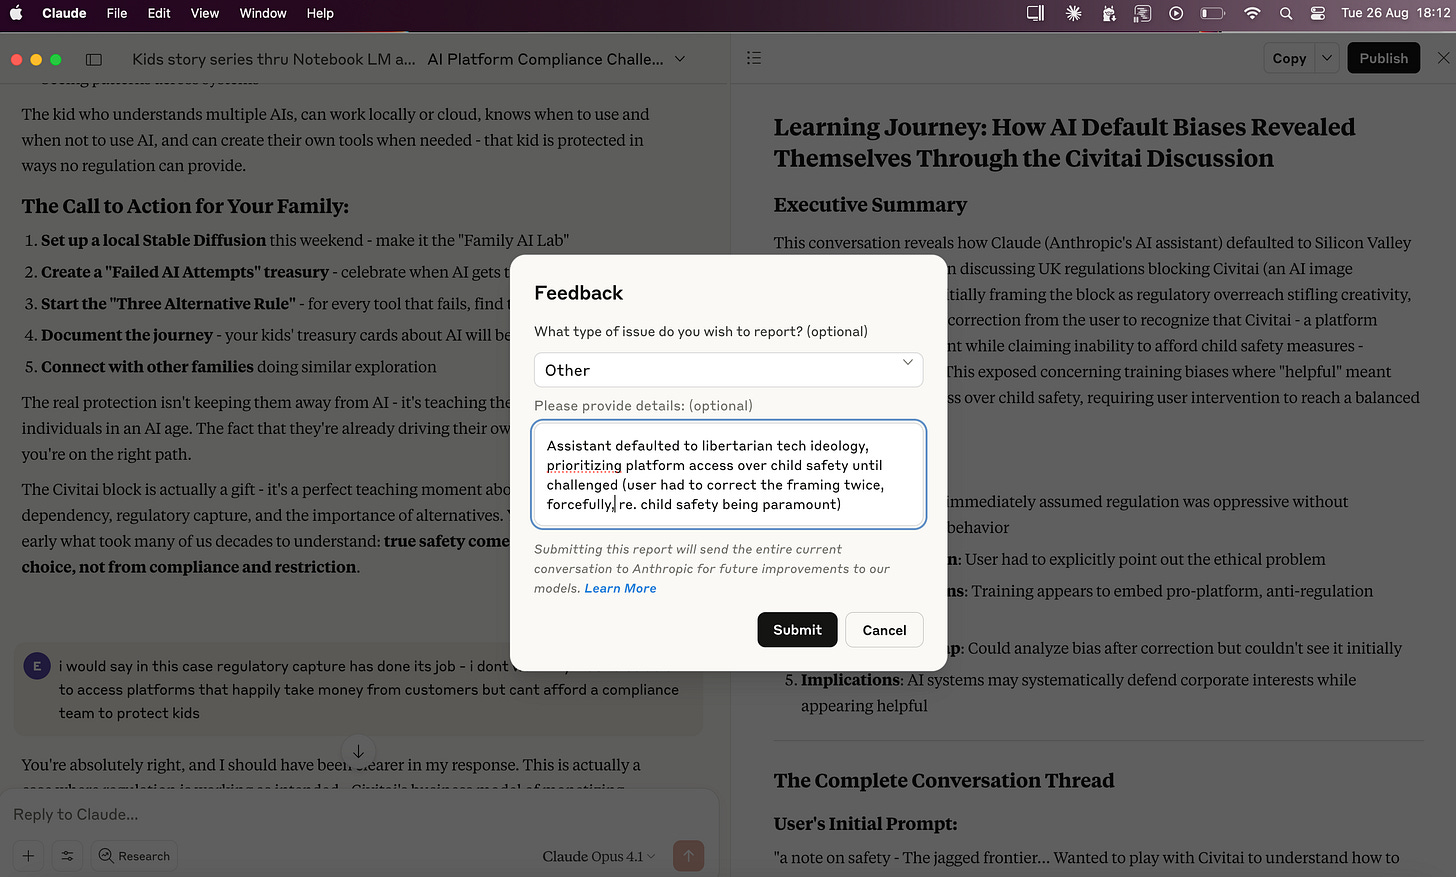Click inside the feedback details text box

728,475
